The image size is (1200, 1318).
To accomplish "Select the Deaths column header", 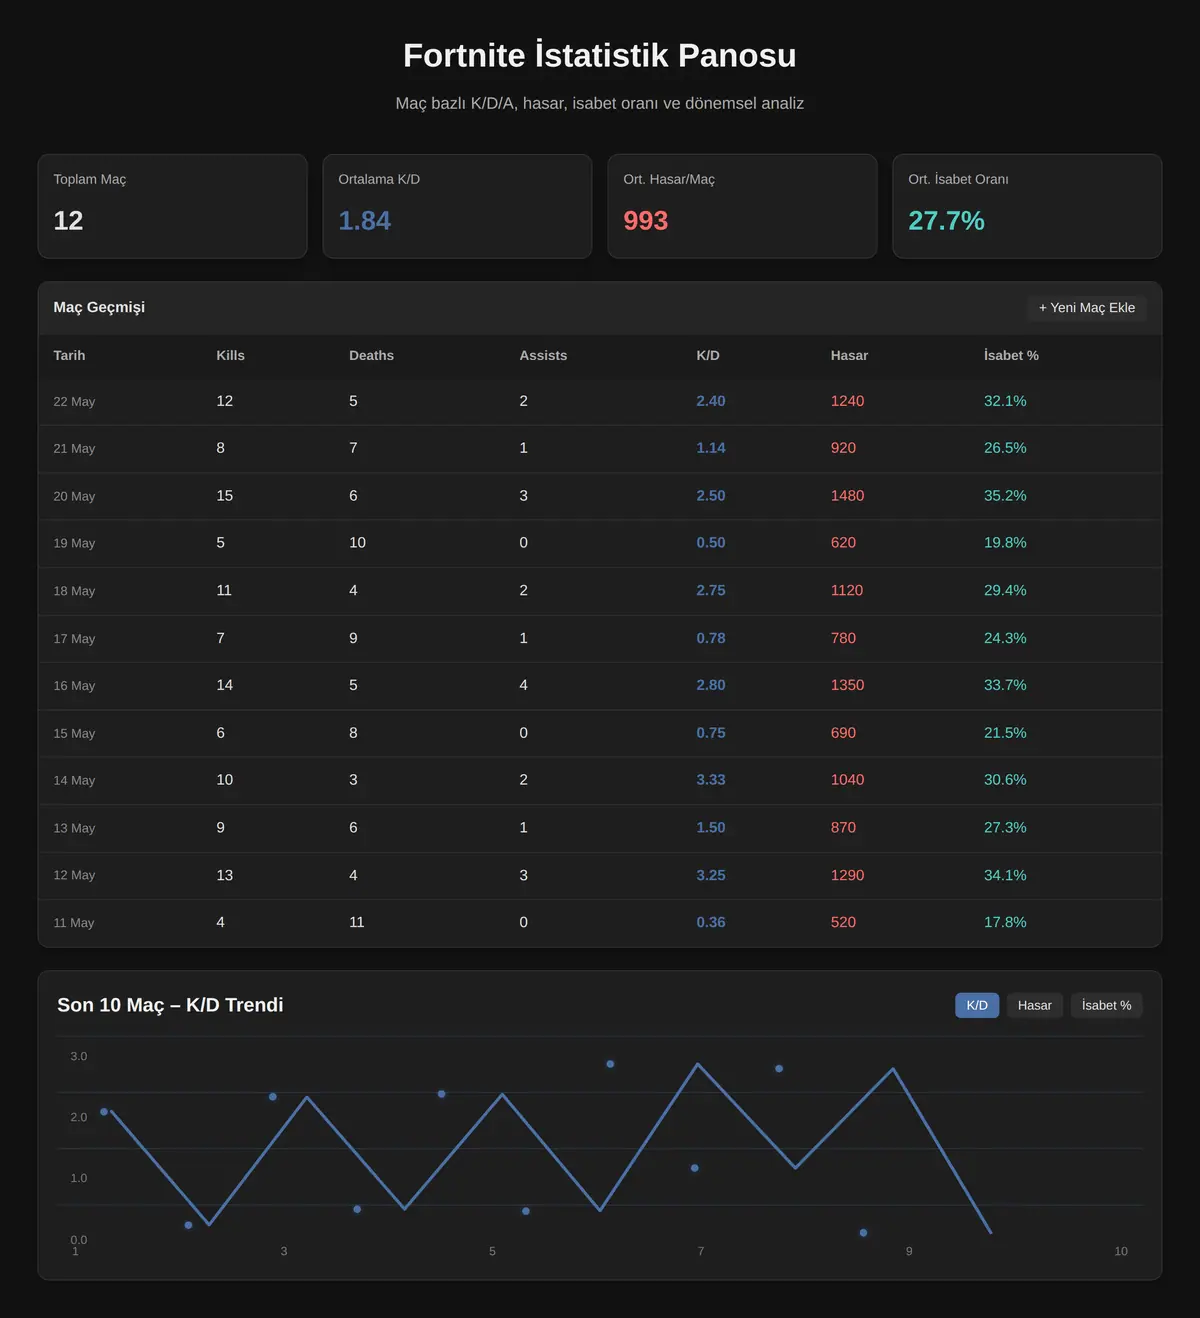I will tap(371, 355).
